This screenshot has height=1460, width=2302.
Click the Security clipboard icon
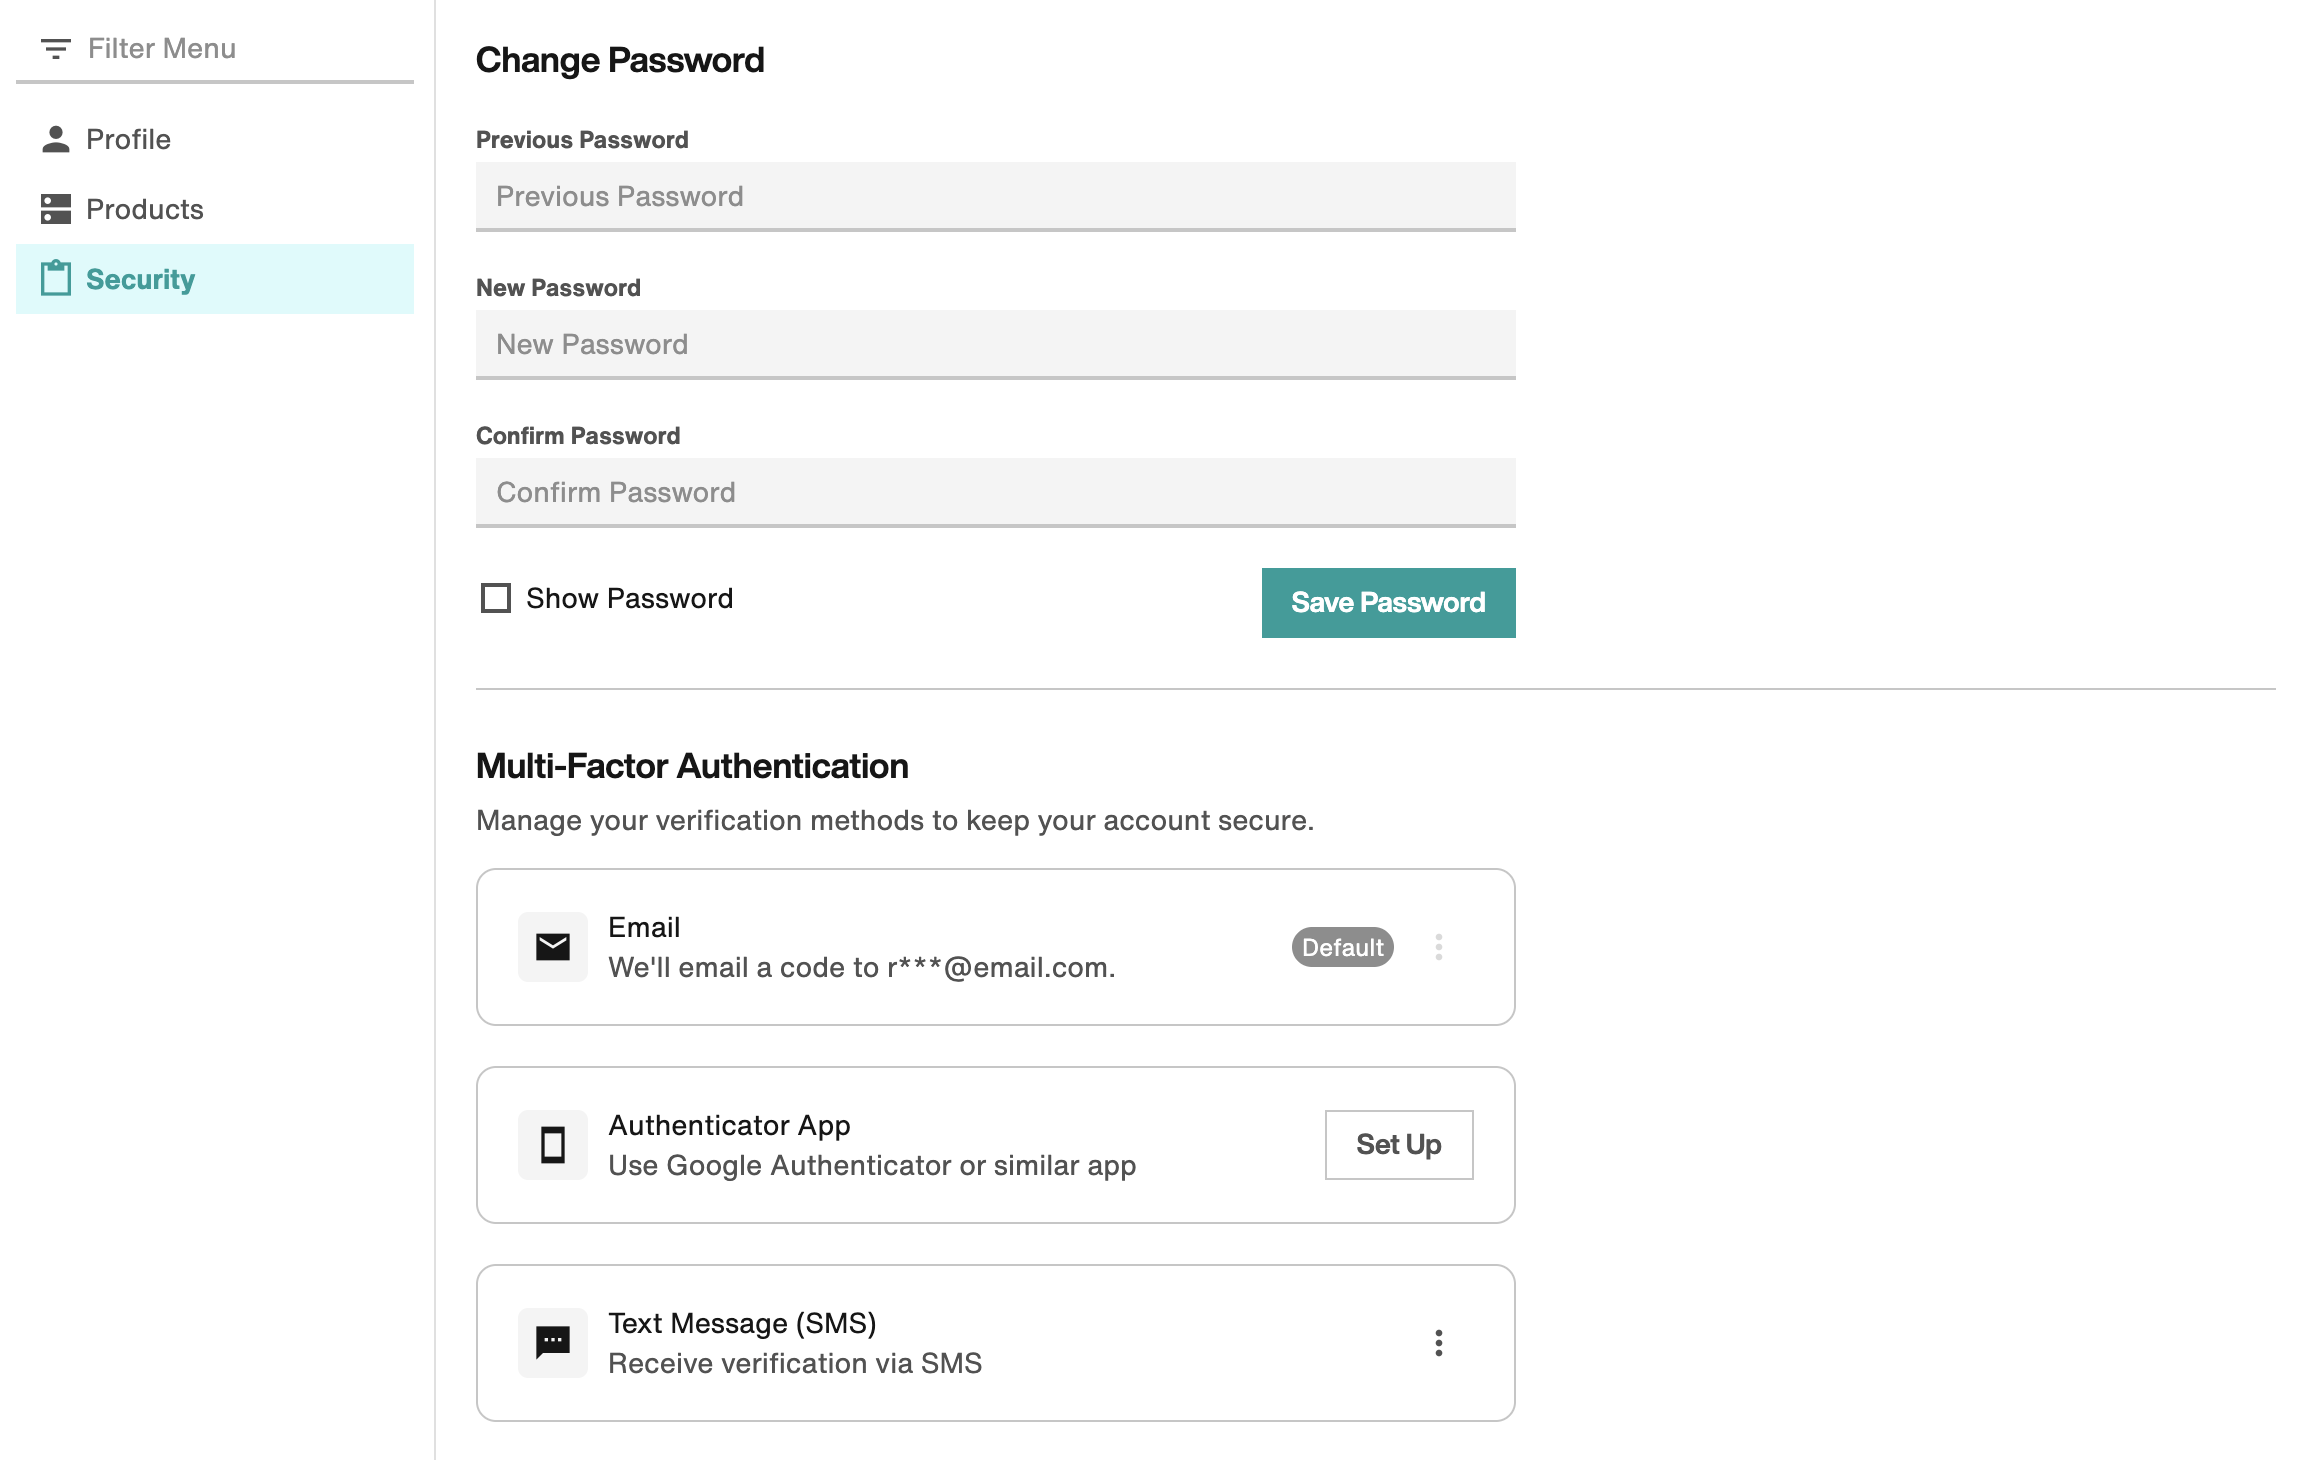(x=56, y=279)
